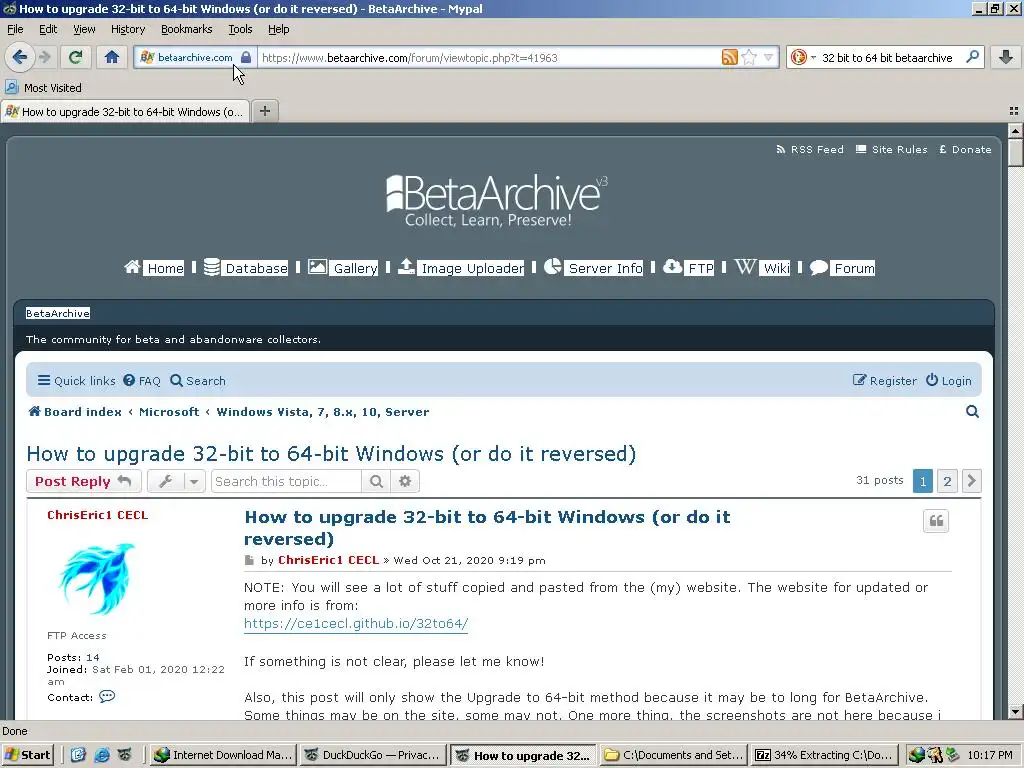Open the RSS Feed link

tap(810, 150)
